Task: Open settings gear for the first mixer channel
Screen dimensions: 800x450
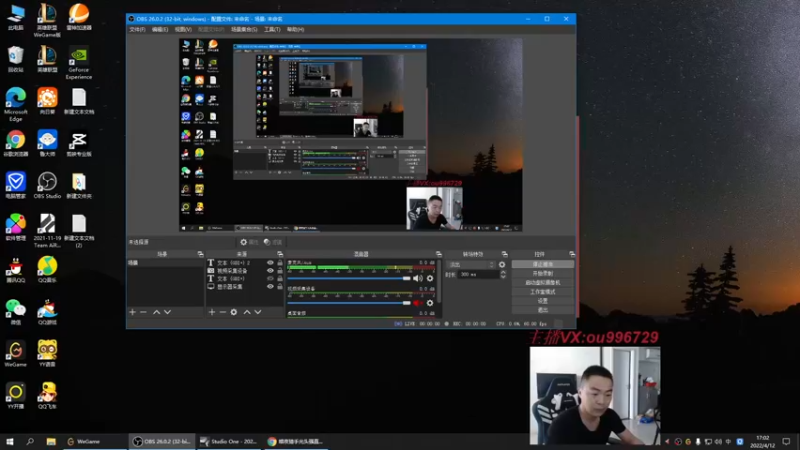Action: pos(430,278)
